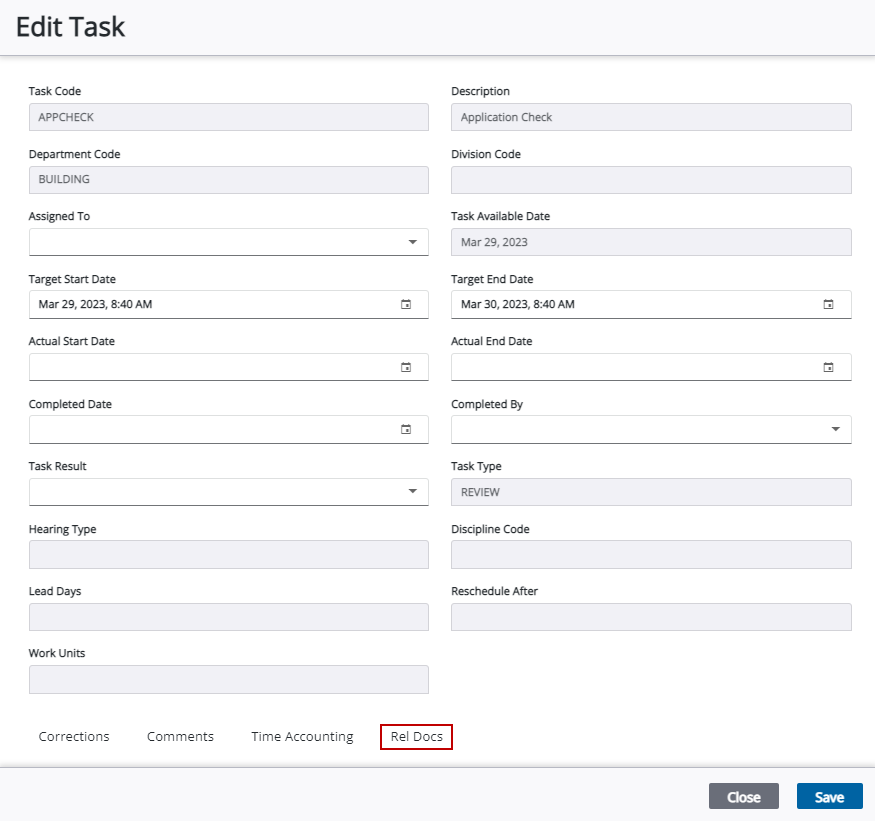Close the Edit Task dialog
Viewport: 875px width, 821px height.
743,796
